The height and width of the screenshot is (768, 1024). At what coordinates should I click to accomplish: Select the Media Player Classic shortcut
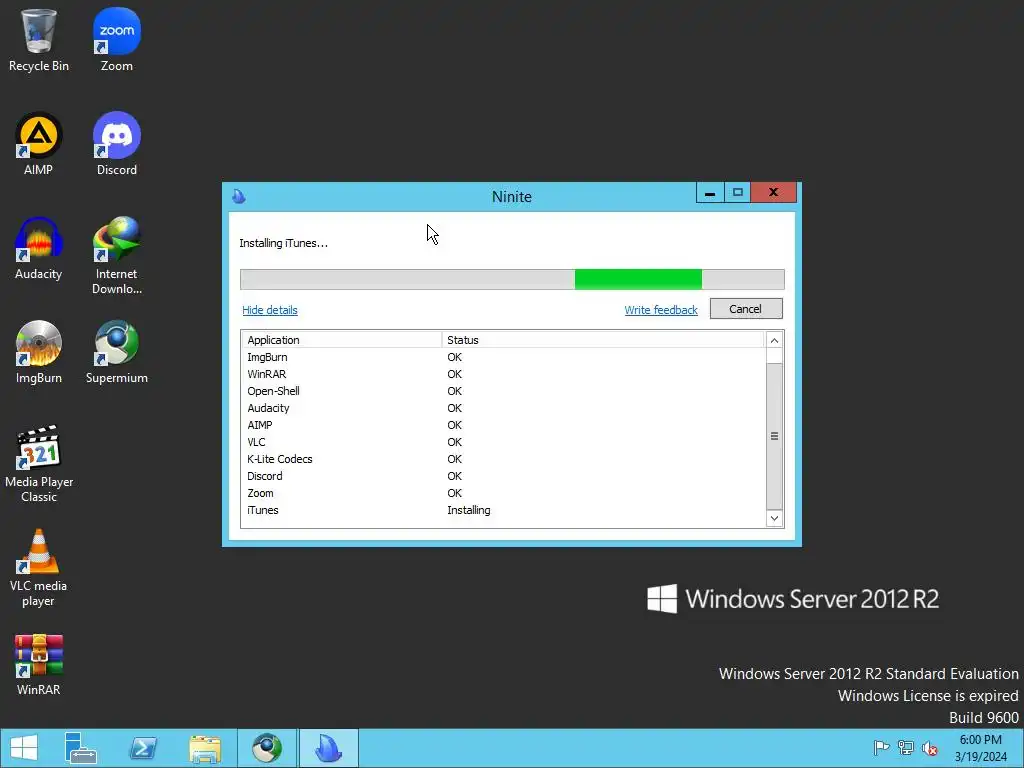tap(39, 464)
